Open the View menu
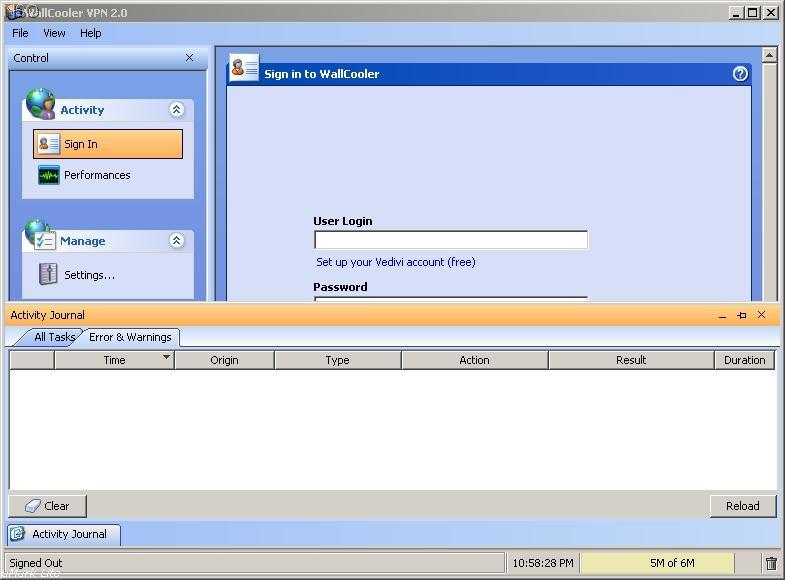Image resolution: width=785 pixels, height=580 pixels. 54,33
